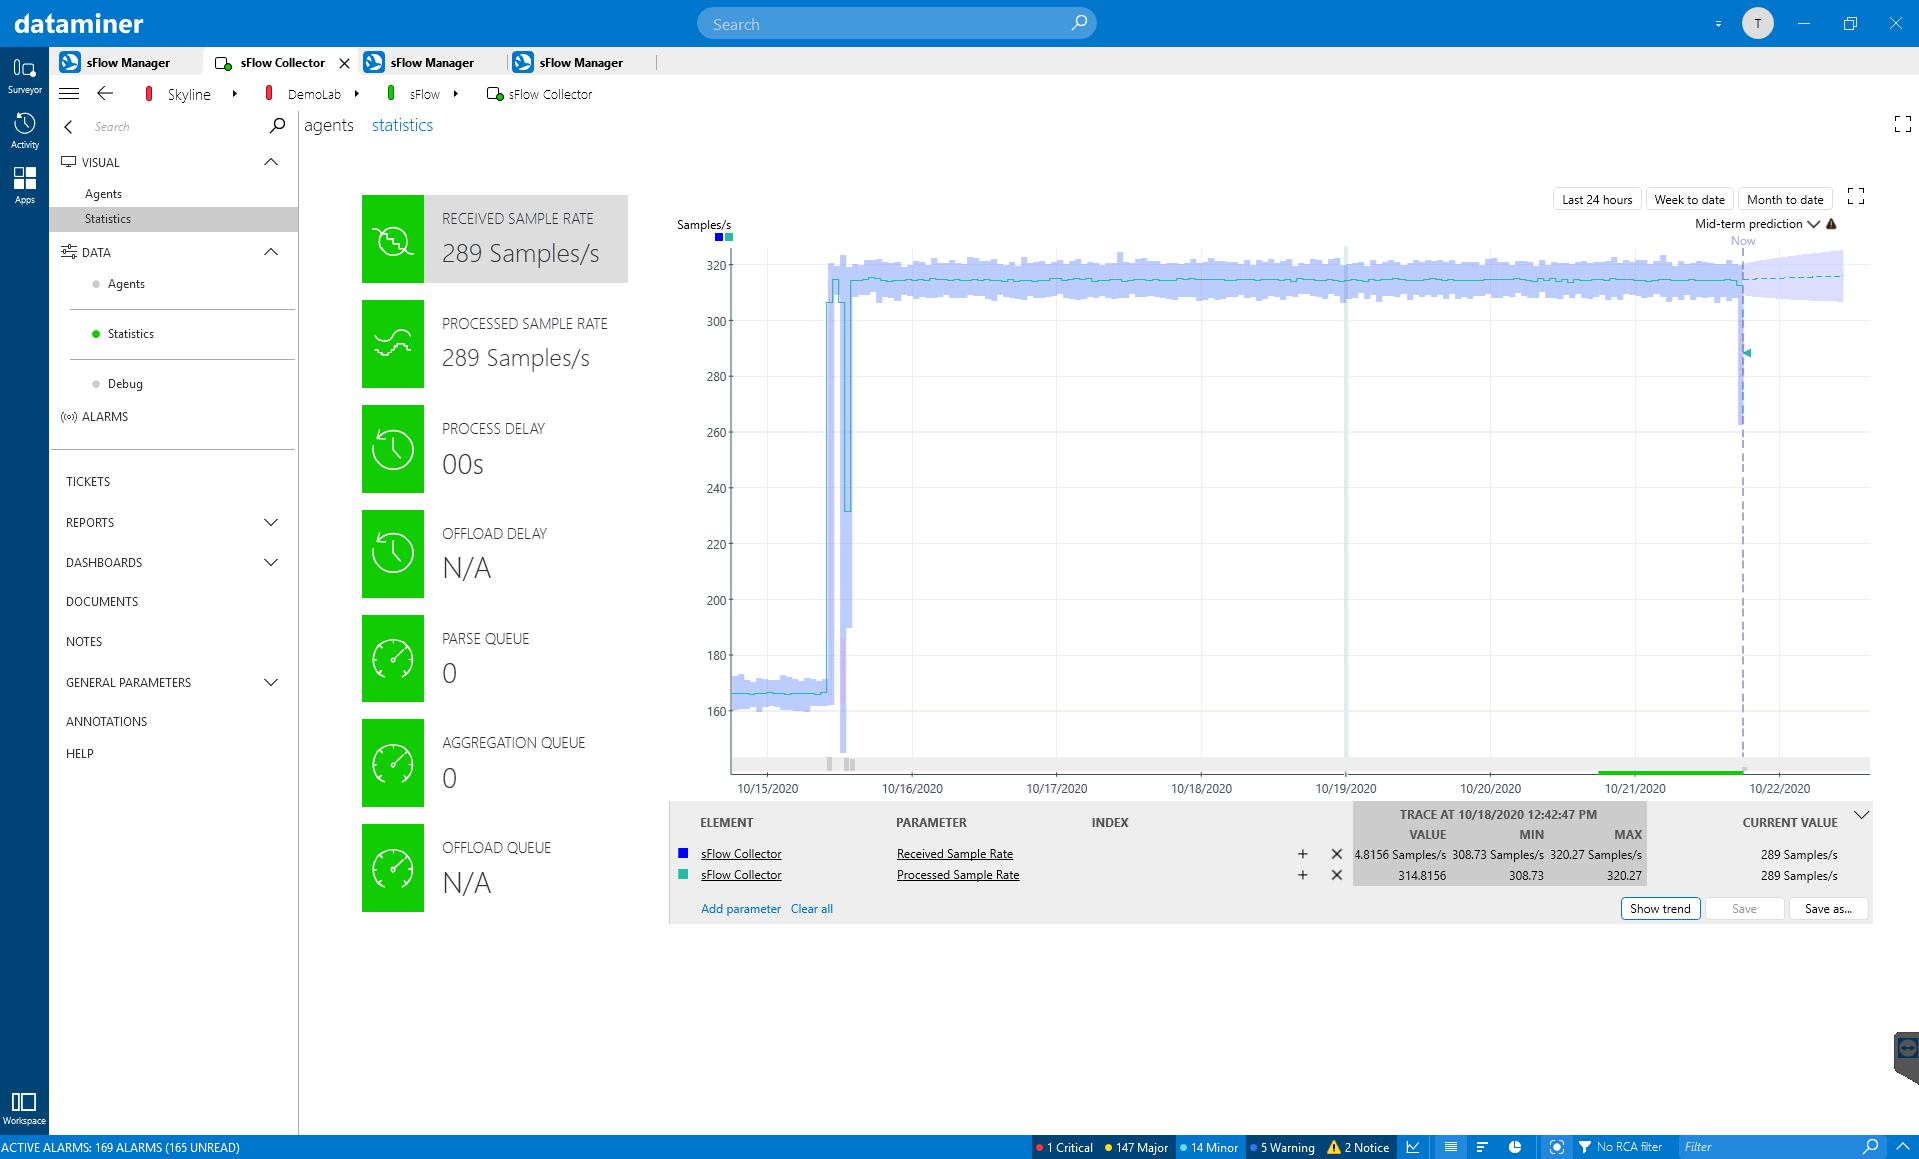The image size is (1919, 1159).
Task: Show the Last 24 hours range
Action: [1597, 199]
